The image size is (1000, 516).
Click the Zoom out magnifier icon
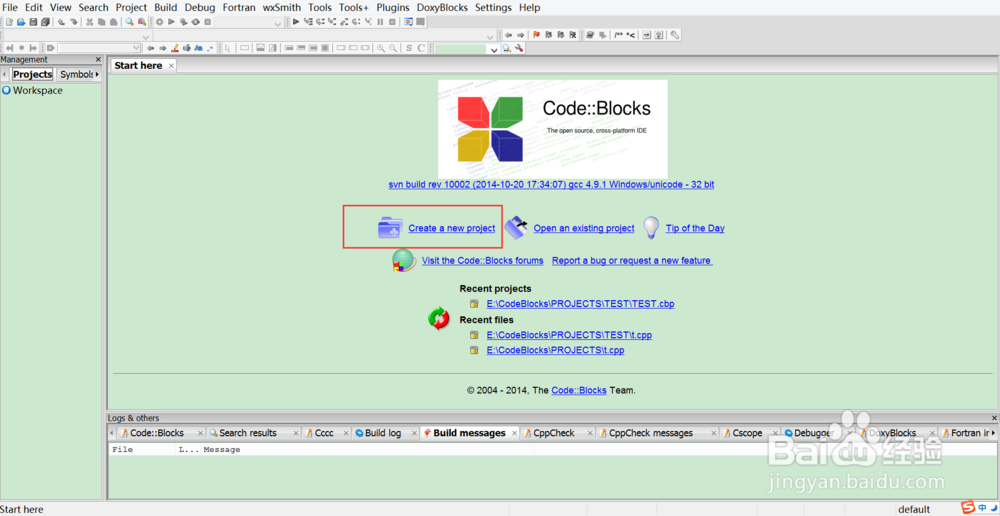[393, 48]
